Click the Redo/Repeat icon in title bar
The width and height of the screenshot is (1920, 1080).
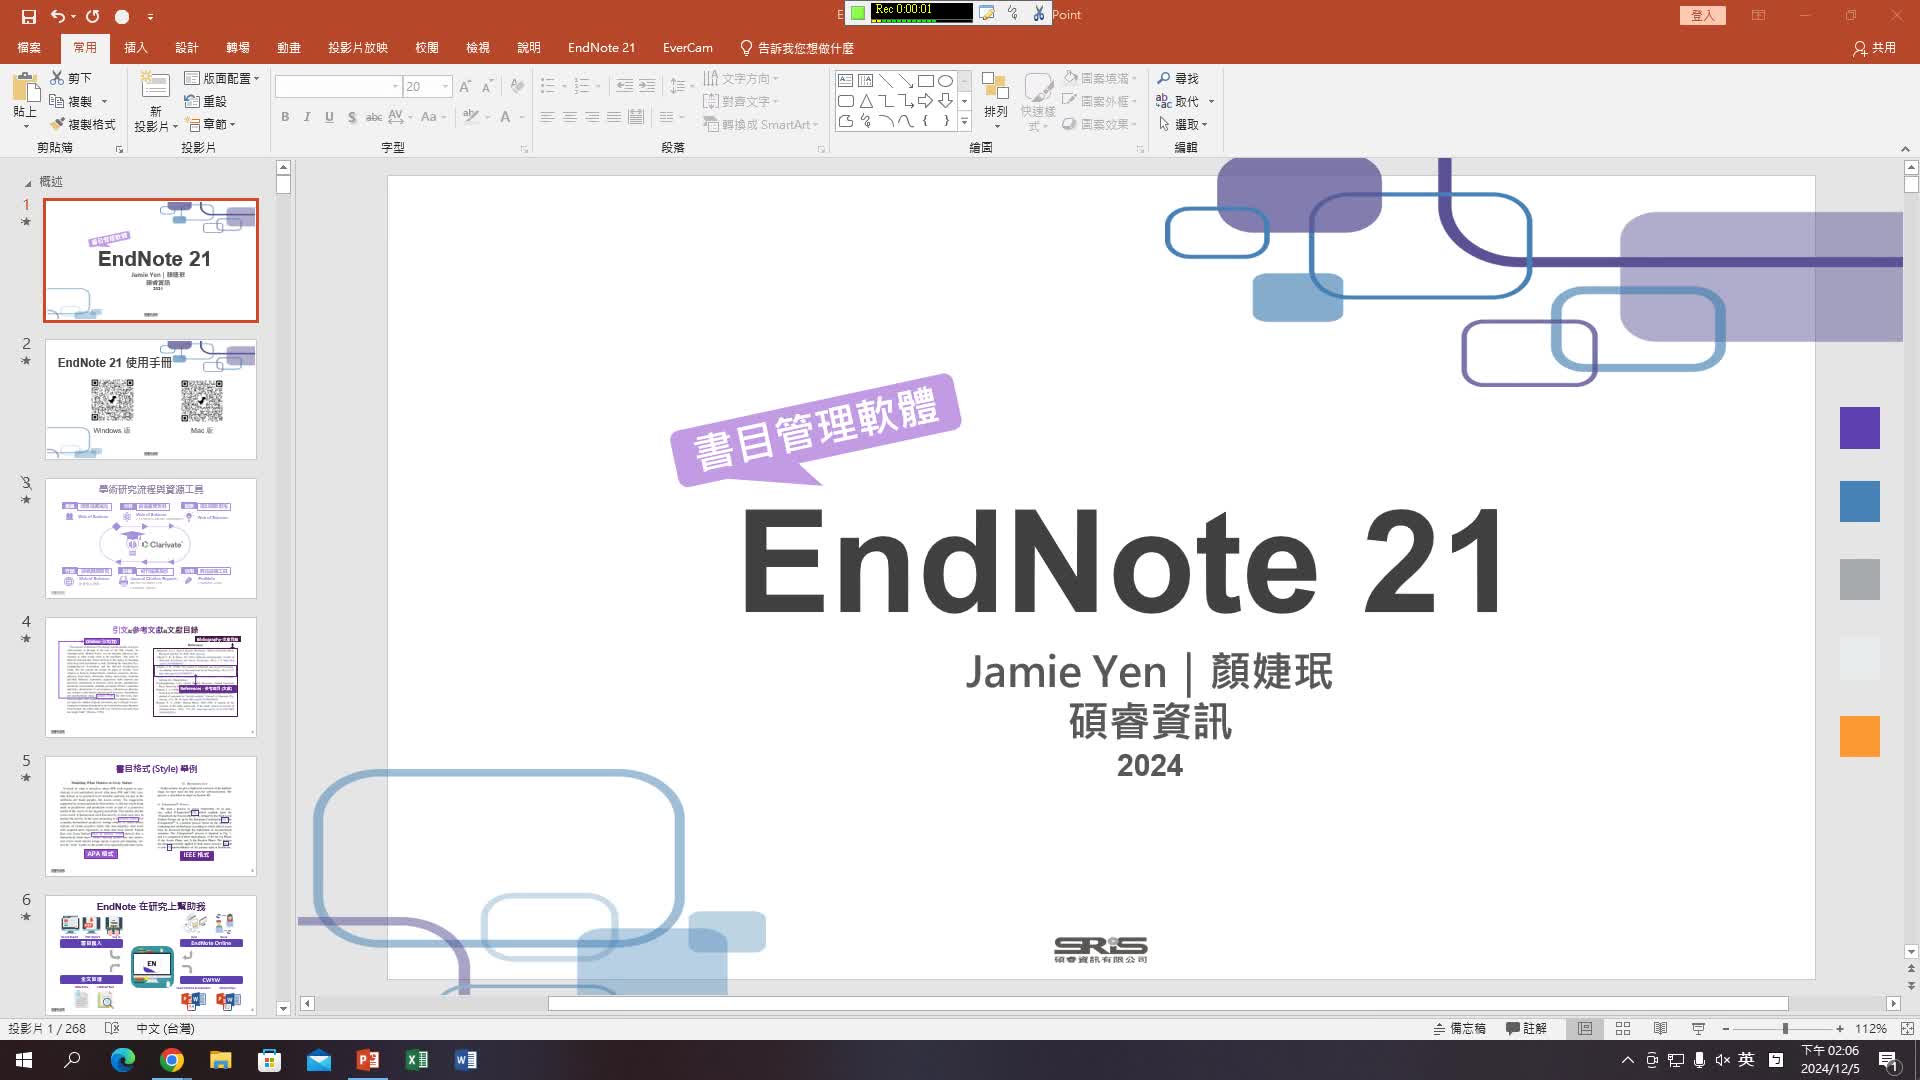(x=92, y=16)
